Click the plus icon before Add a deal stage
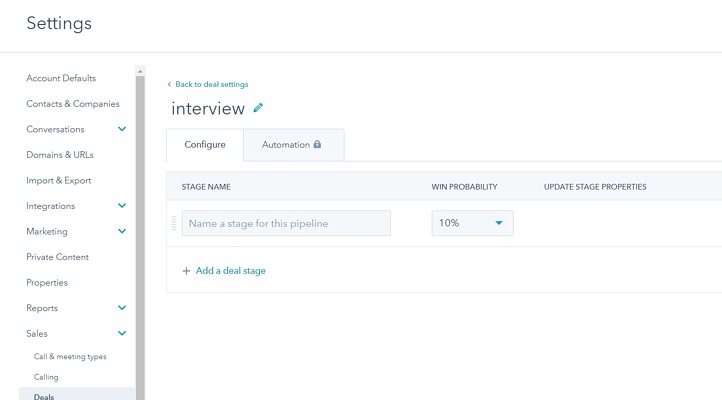Screen dimensions: 722x400 point(186,271)
